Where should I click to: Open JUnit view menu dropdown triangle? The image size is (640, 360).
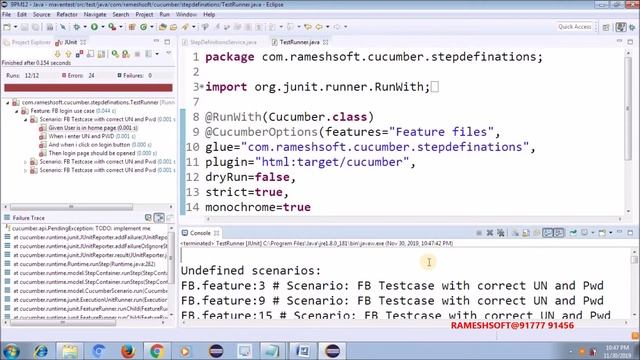[x=168, y=53]
